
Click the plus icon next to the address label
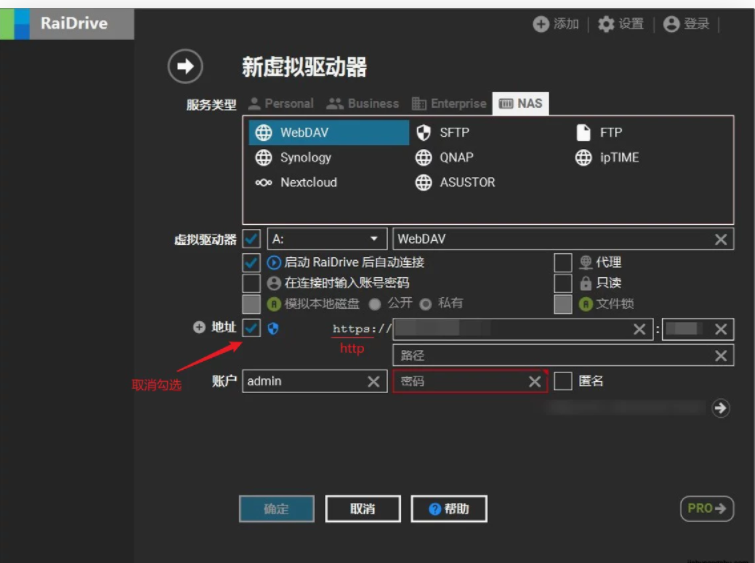tap(199, 327)
